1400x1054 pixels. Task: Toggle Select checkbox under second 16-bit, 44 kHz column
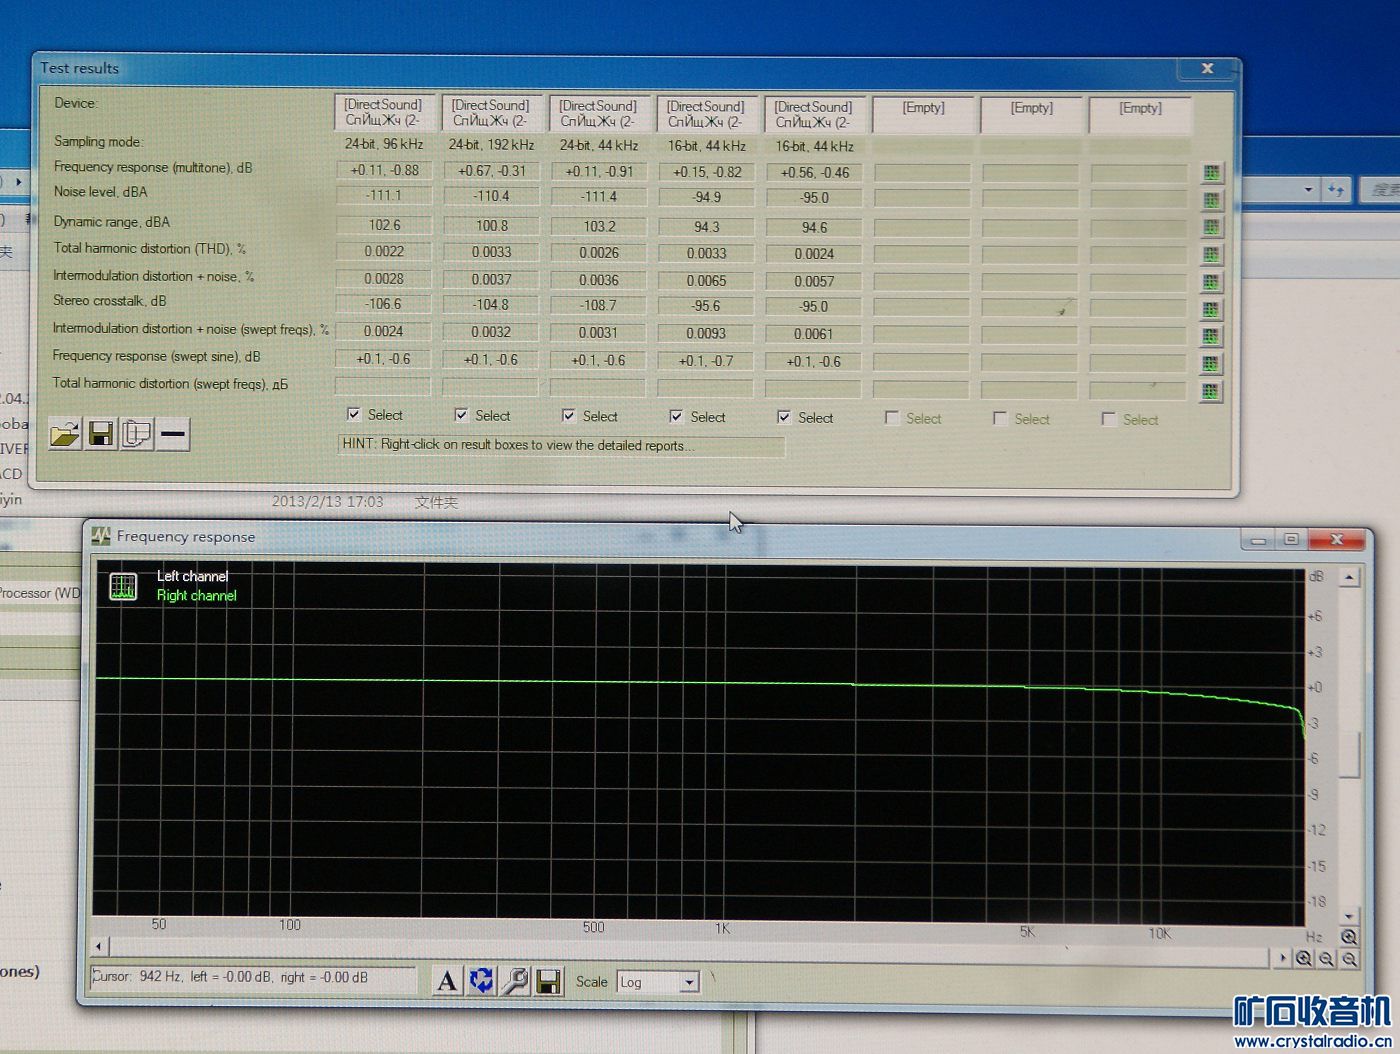[x=784, y=417]
